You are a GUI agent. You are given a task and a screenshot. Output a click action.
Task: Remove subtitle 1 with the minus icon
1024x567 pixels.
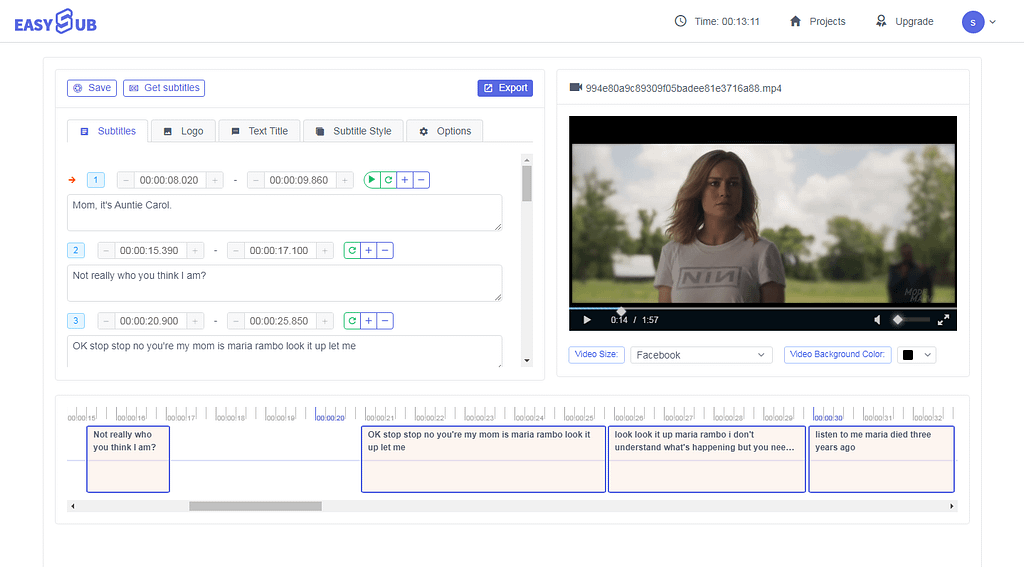click(421, 180)
